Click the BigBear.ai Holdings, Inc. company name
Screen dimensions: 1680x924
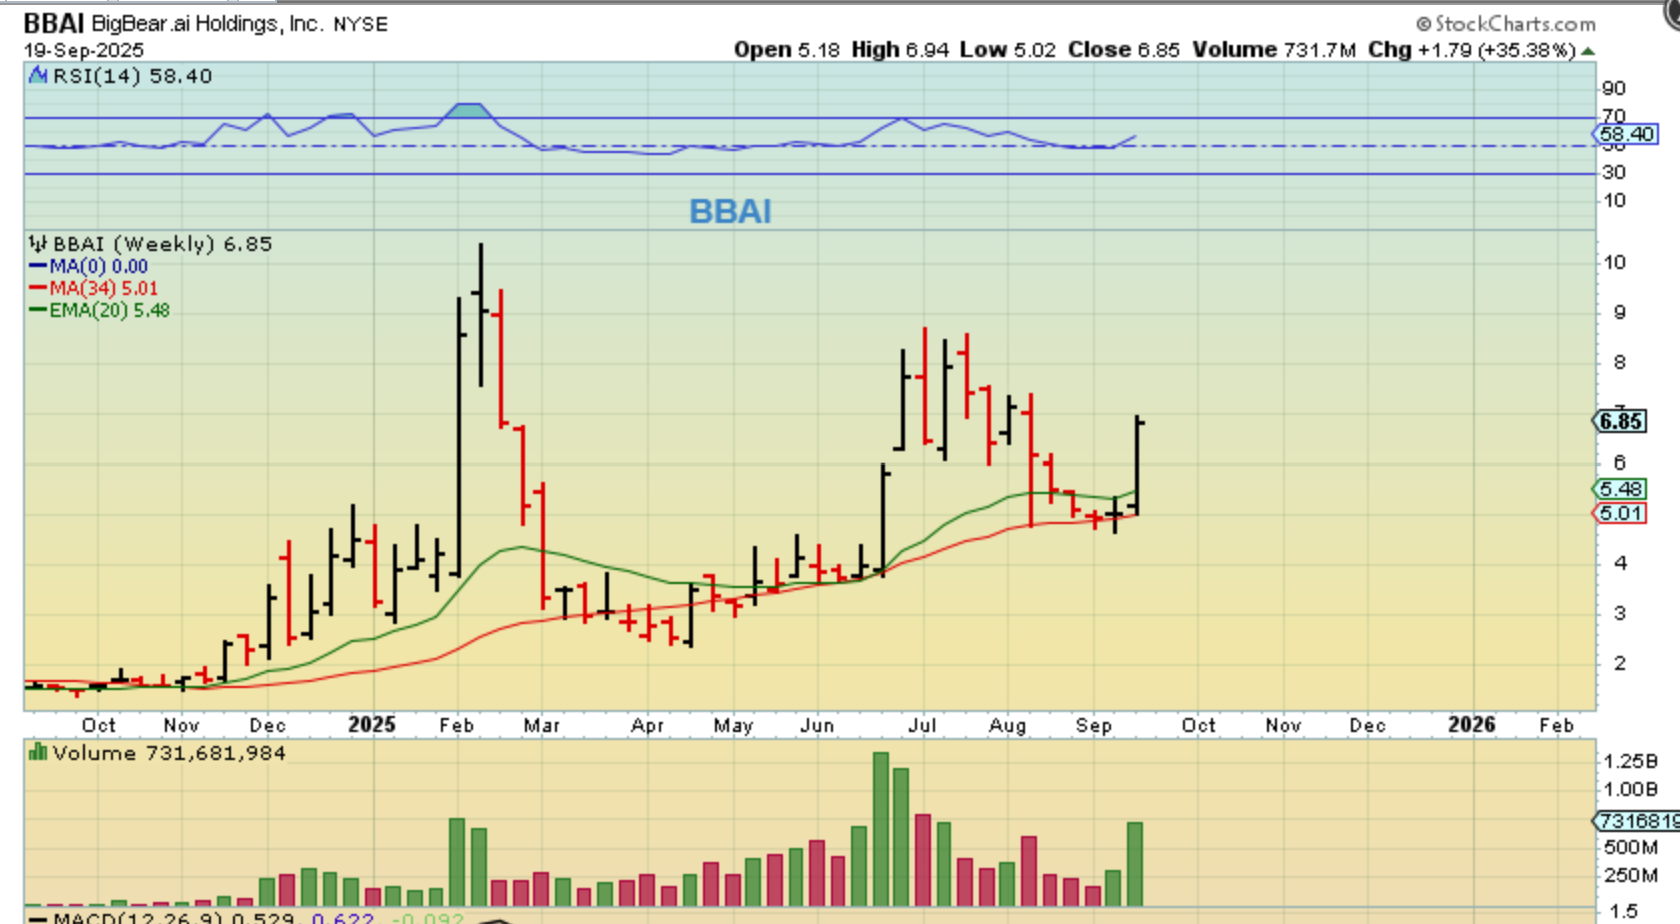pyautogui.click(x=207, y=23)
